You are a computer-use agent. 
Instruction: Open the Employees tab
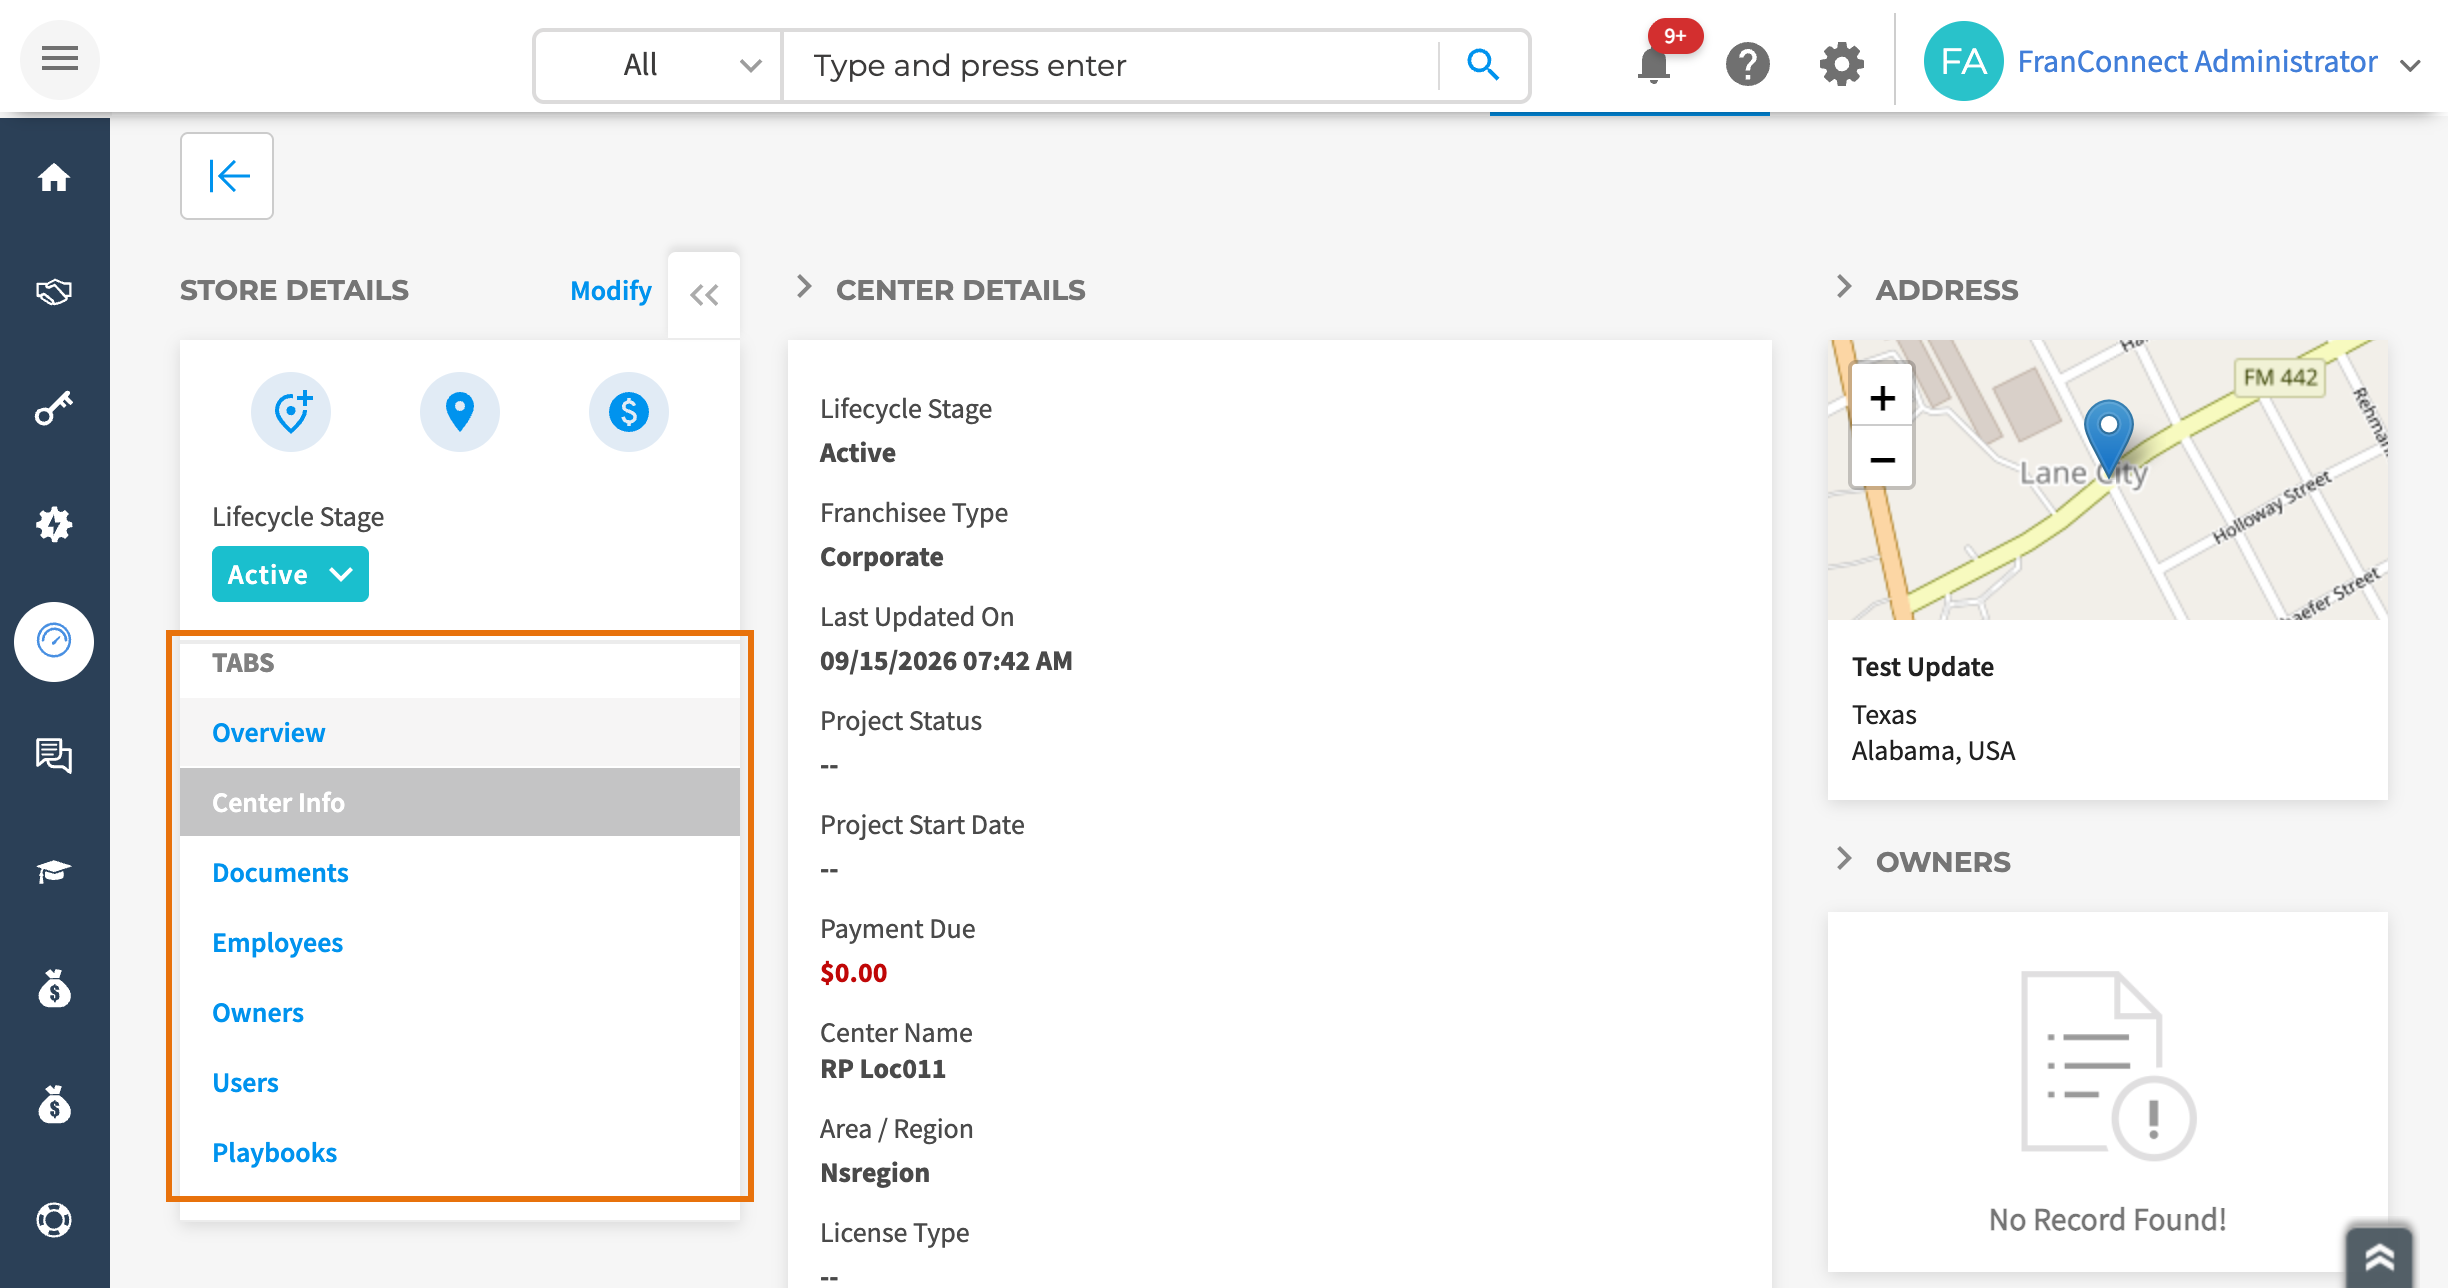pyautogui.click(x=460, y=942)
